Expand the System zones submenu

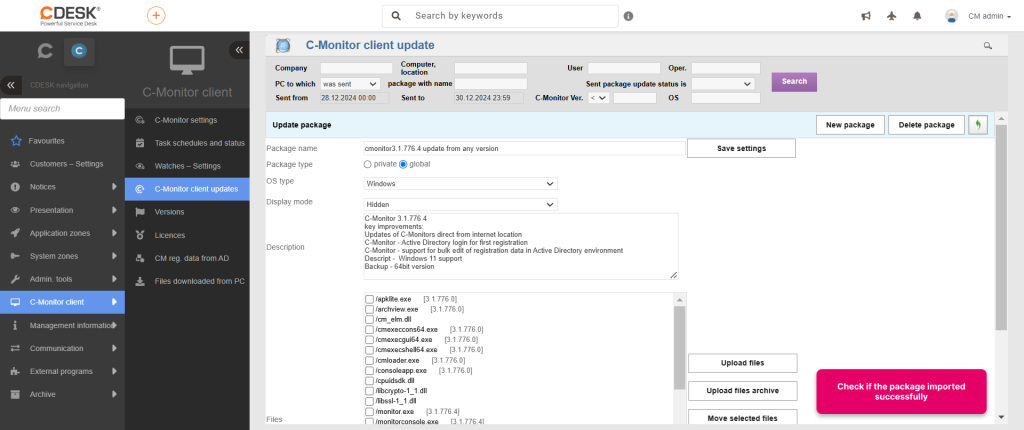[x=114, y=256]
